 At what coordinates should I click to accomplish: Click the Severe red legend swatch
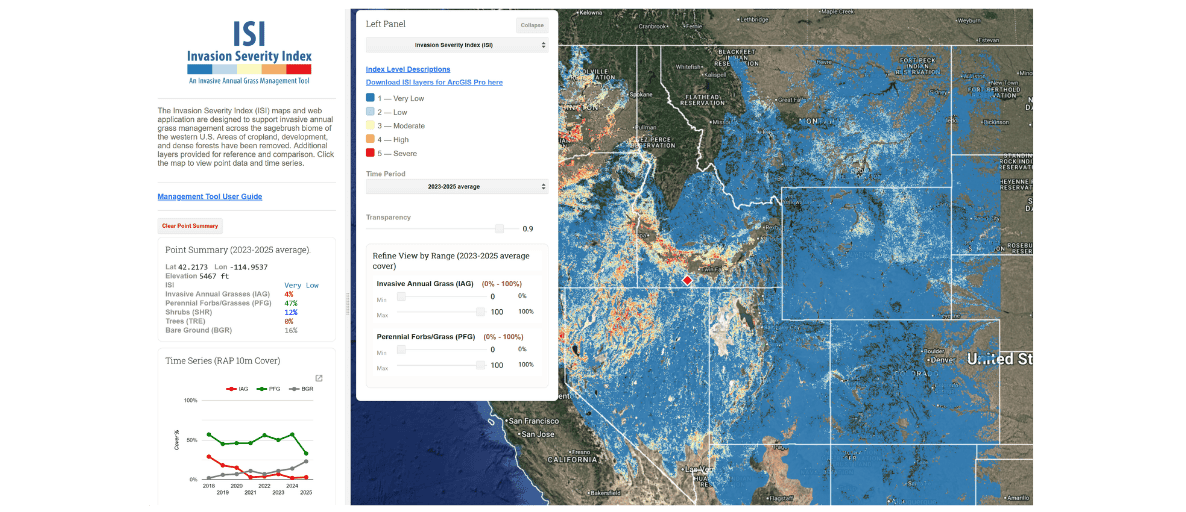click(x=370, y=153)
